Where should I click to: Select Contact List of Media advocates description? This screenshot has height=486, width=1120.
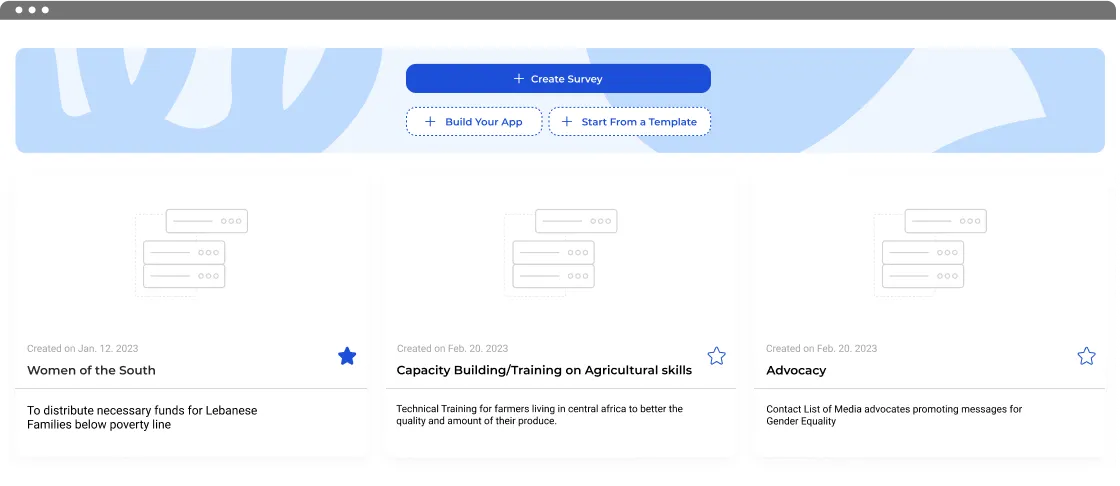(x=894, y=415)
